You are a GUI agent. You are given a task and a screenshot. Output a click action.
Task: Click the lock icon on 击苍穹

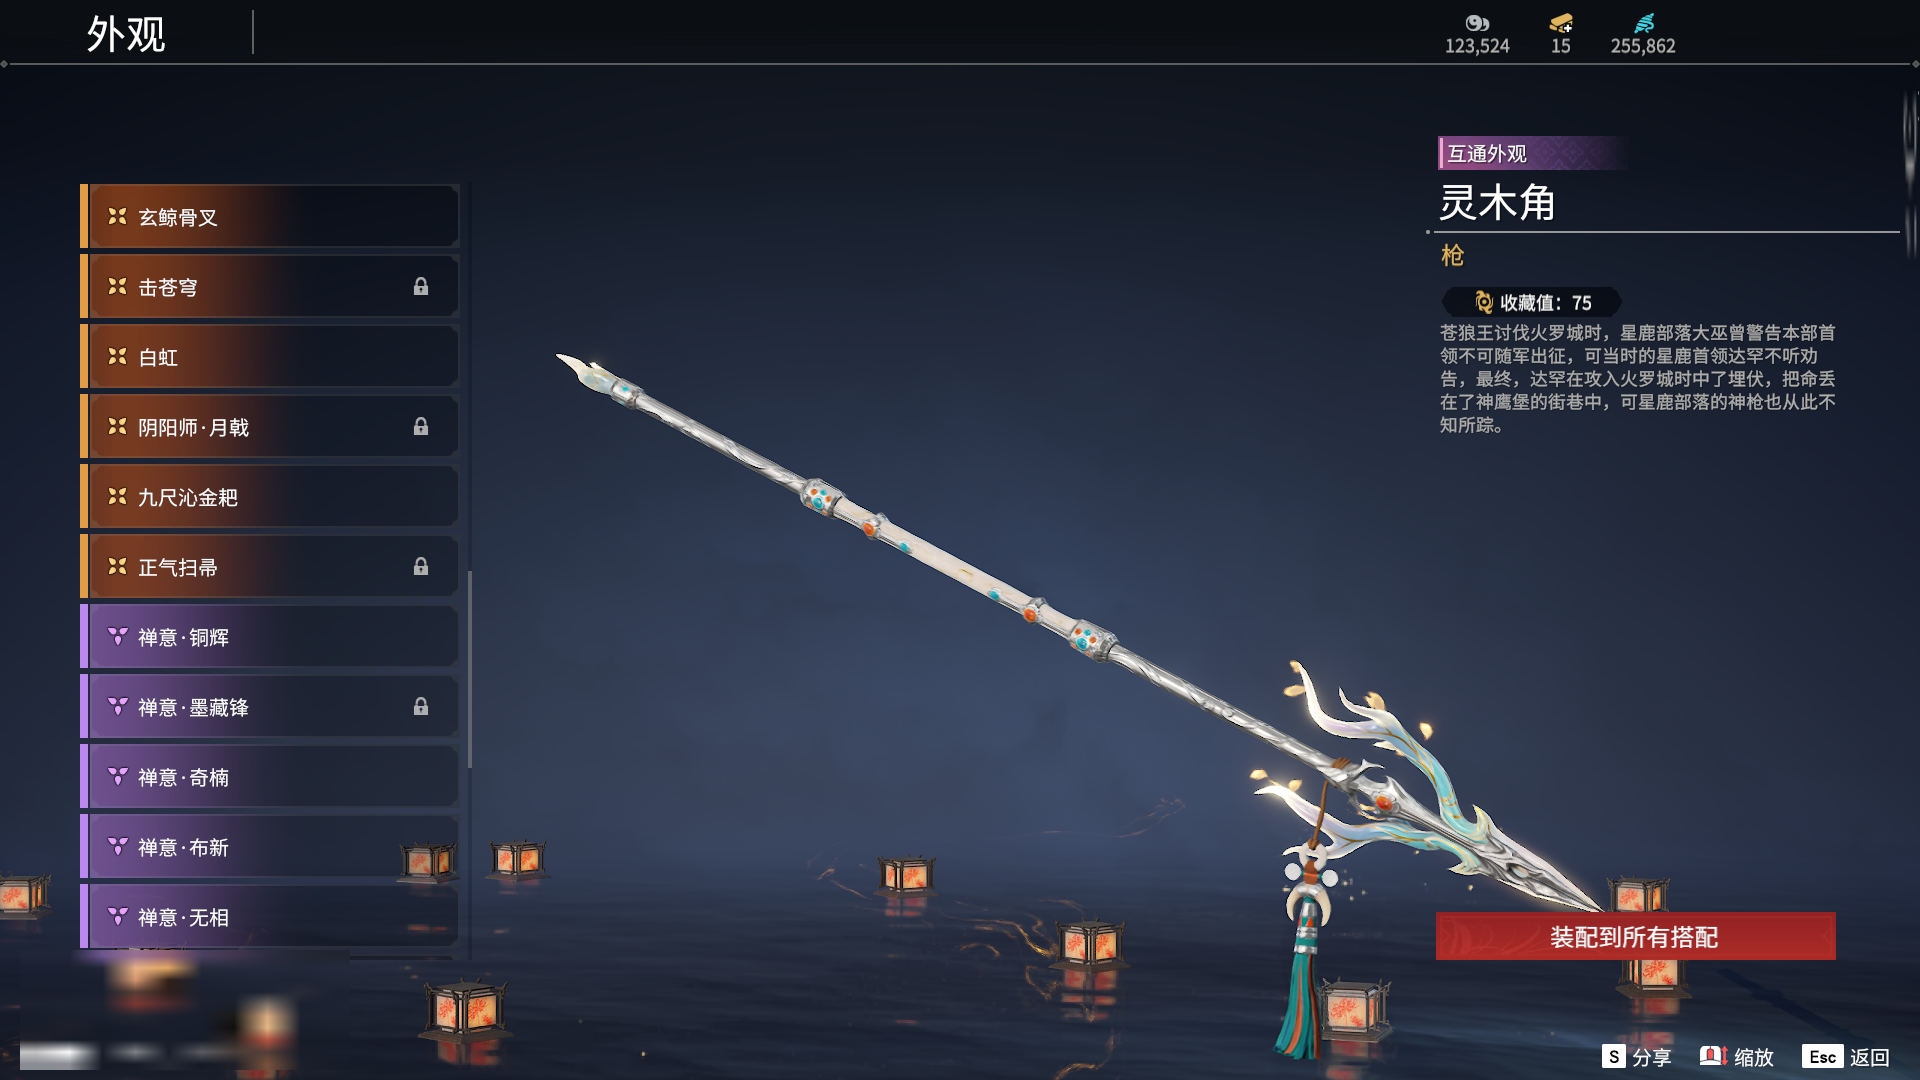(x=421, y=287)
